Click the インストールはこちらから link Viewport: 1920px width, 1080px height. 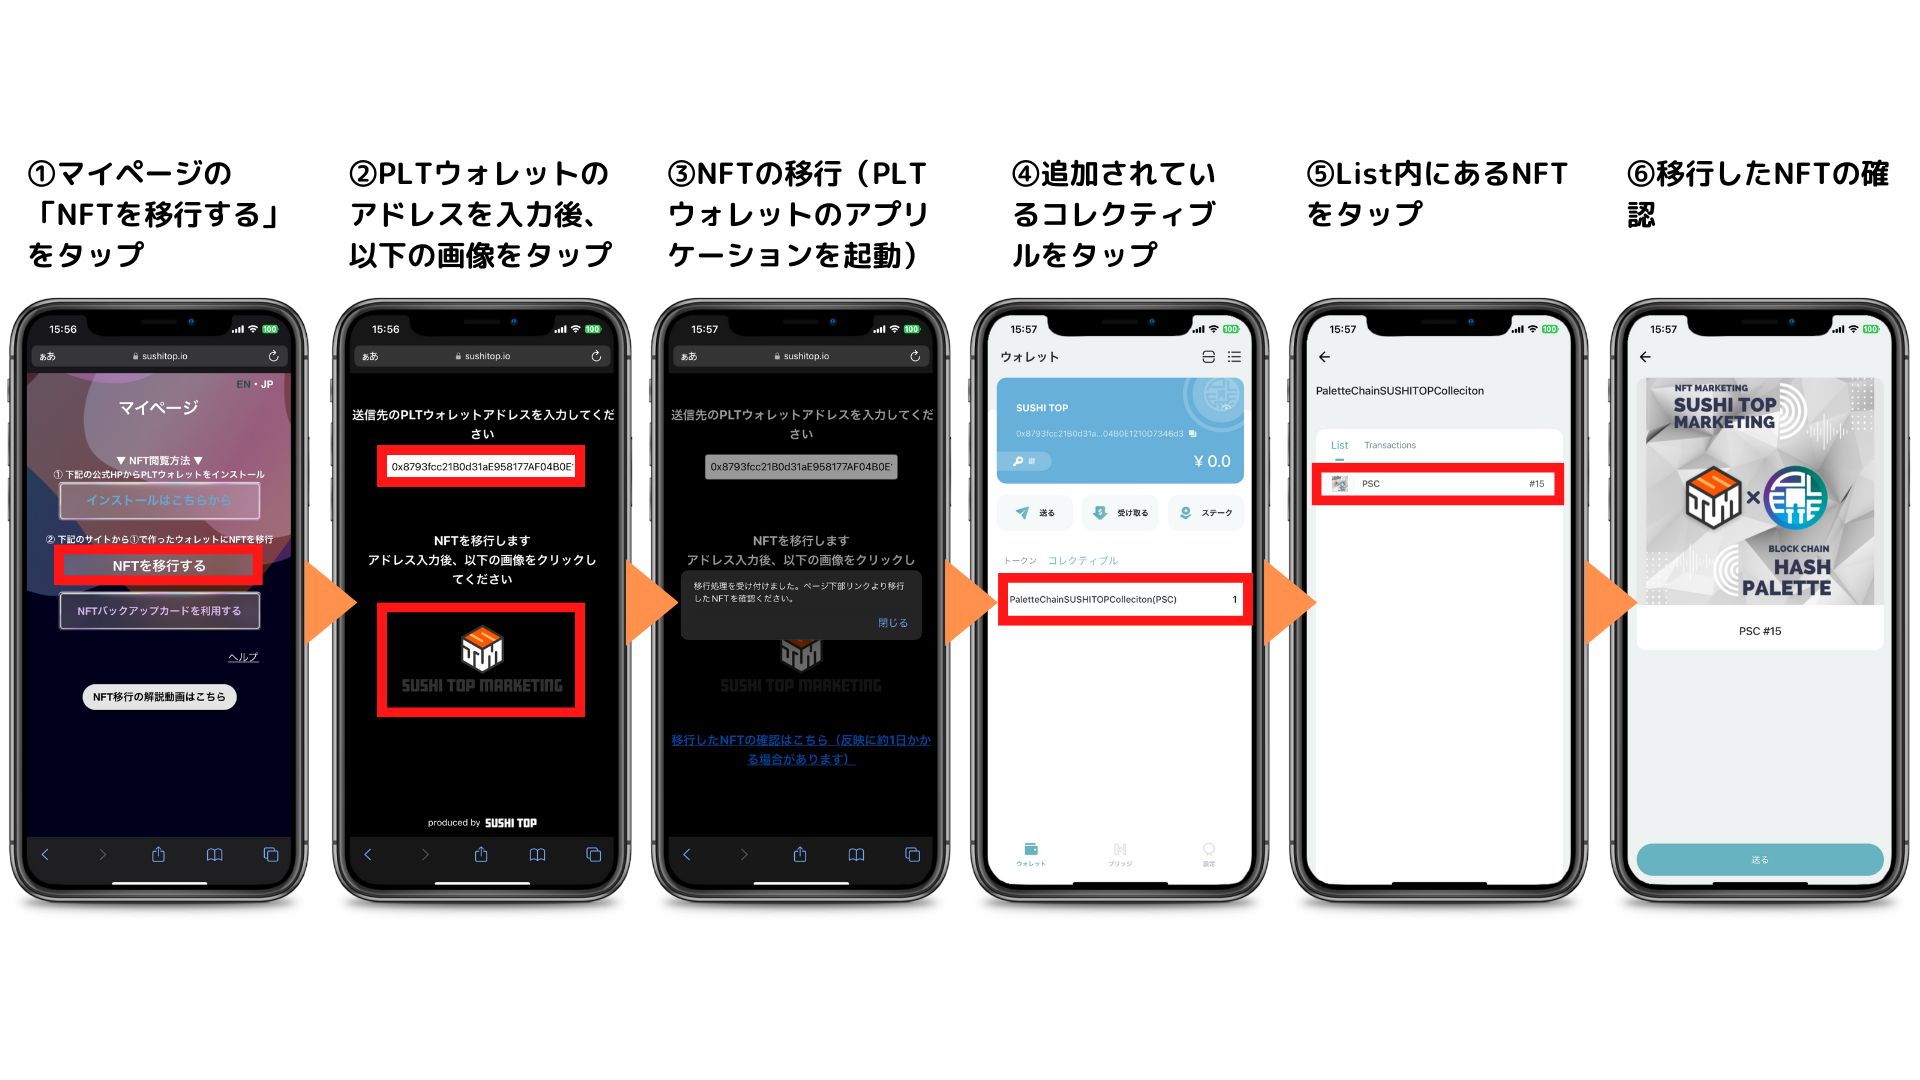click(x=160, y=500)
